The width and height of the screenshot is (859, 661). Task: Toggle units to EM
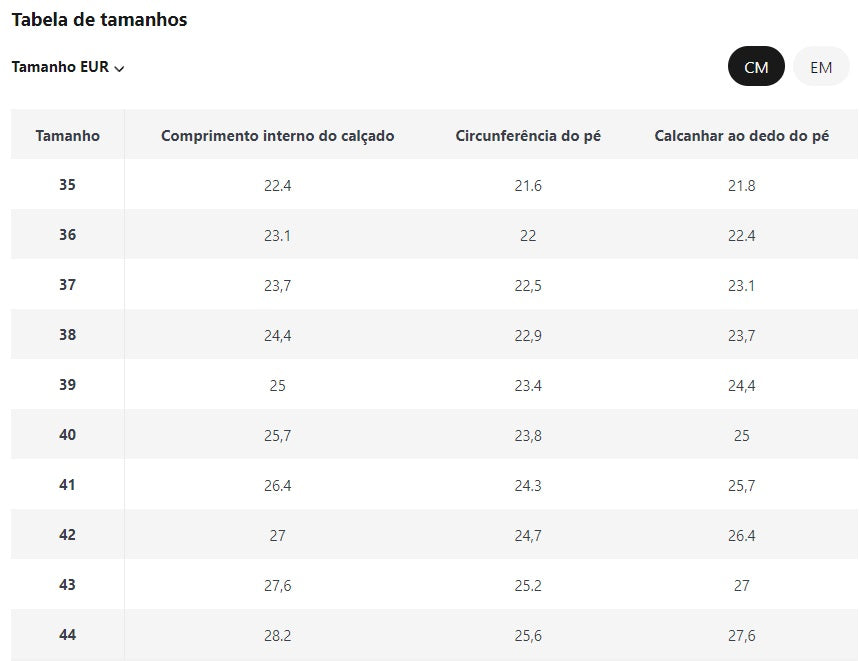pos(821,67)
